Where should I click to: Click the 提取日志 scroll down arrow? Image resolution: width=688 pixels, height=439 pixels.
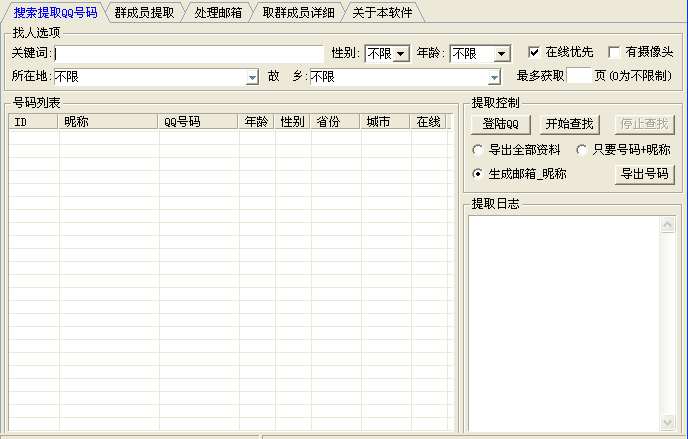667,422
